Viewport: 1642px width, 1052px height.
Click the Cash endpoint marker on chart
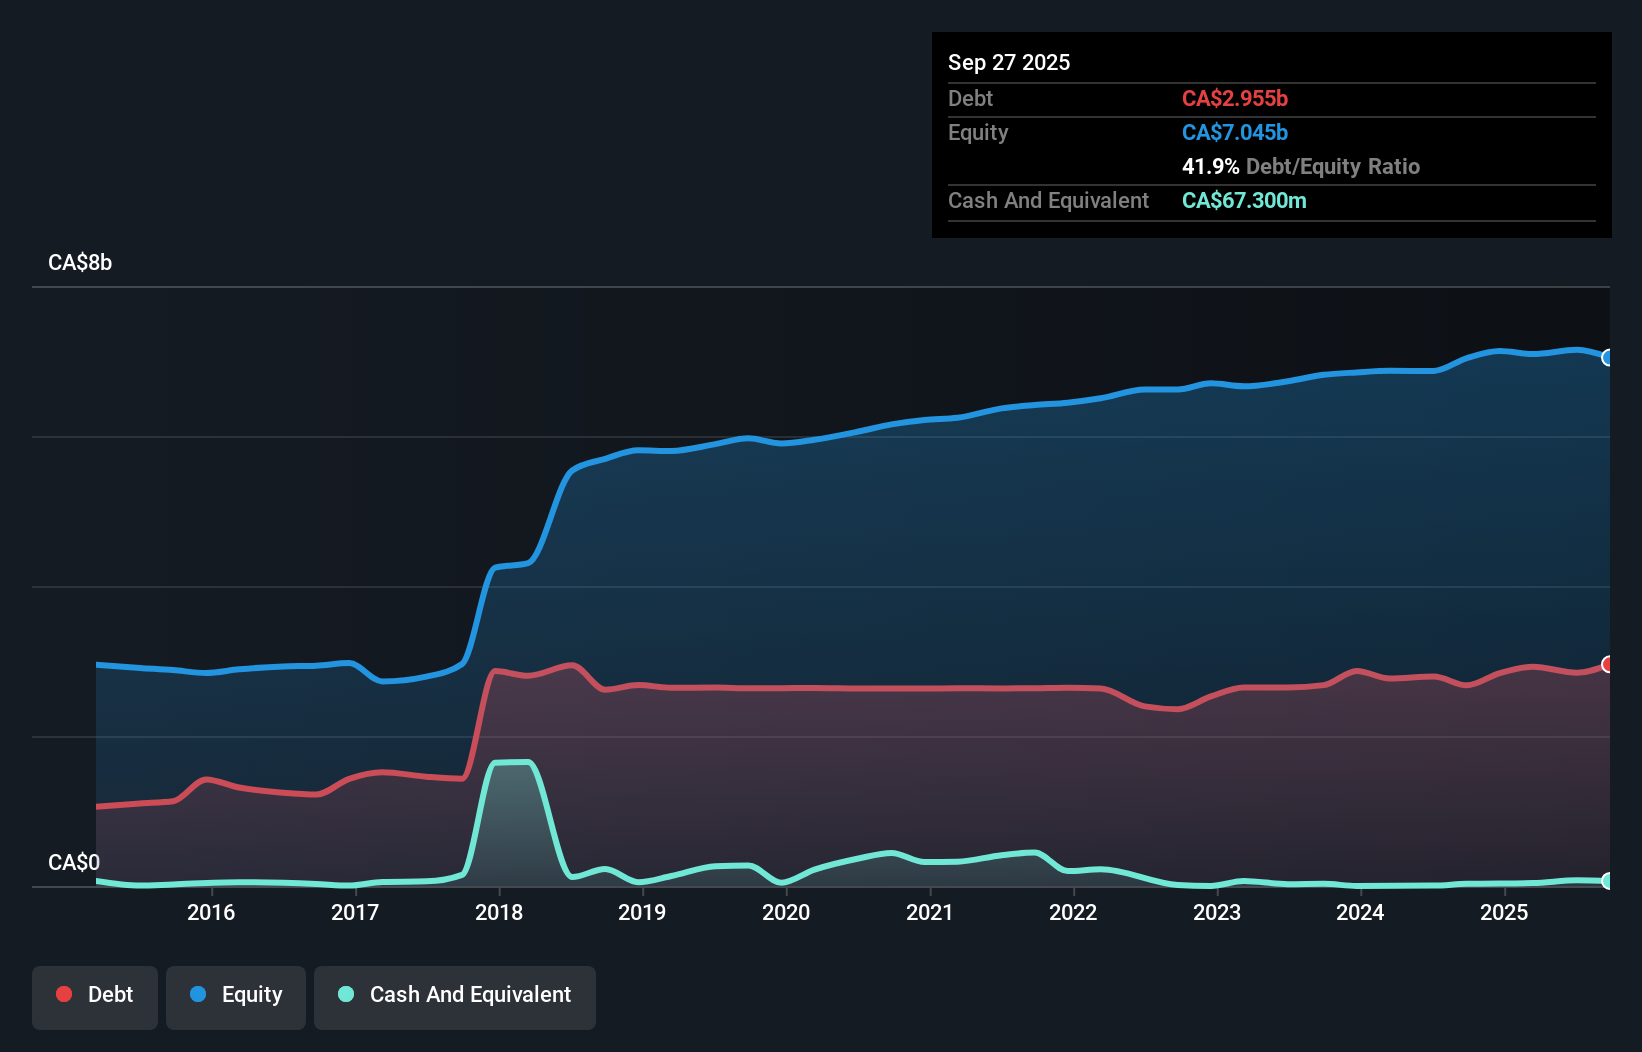pyautogui.click(x=1608, y=881)
